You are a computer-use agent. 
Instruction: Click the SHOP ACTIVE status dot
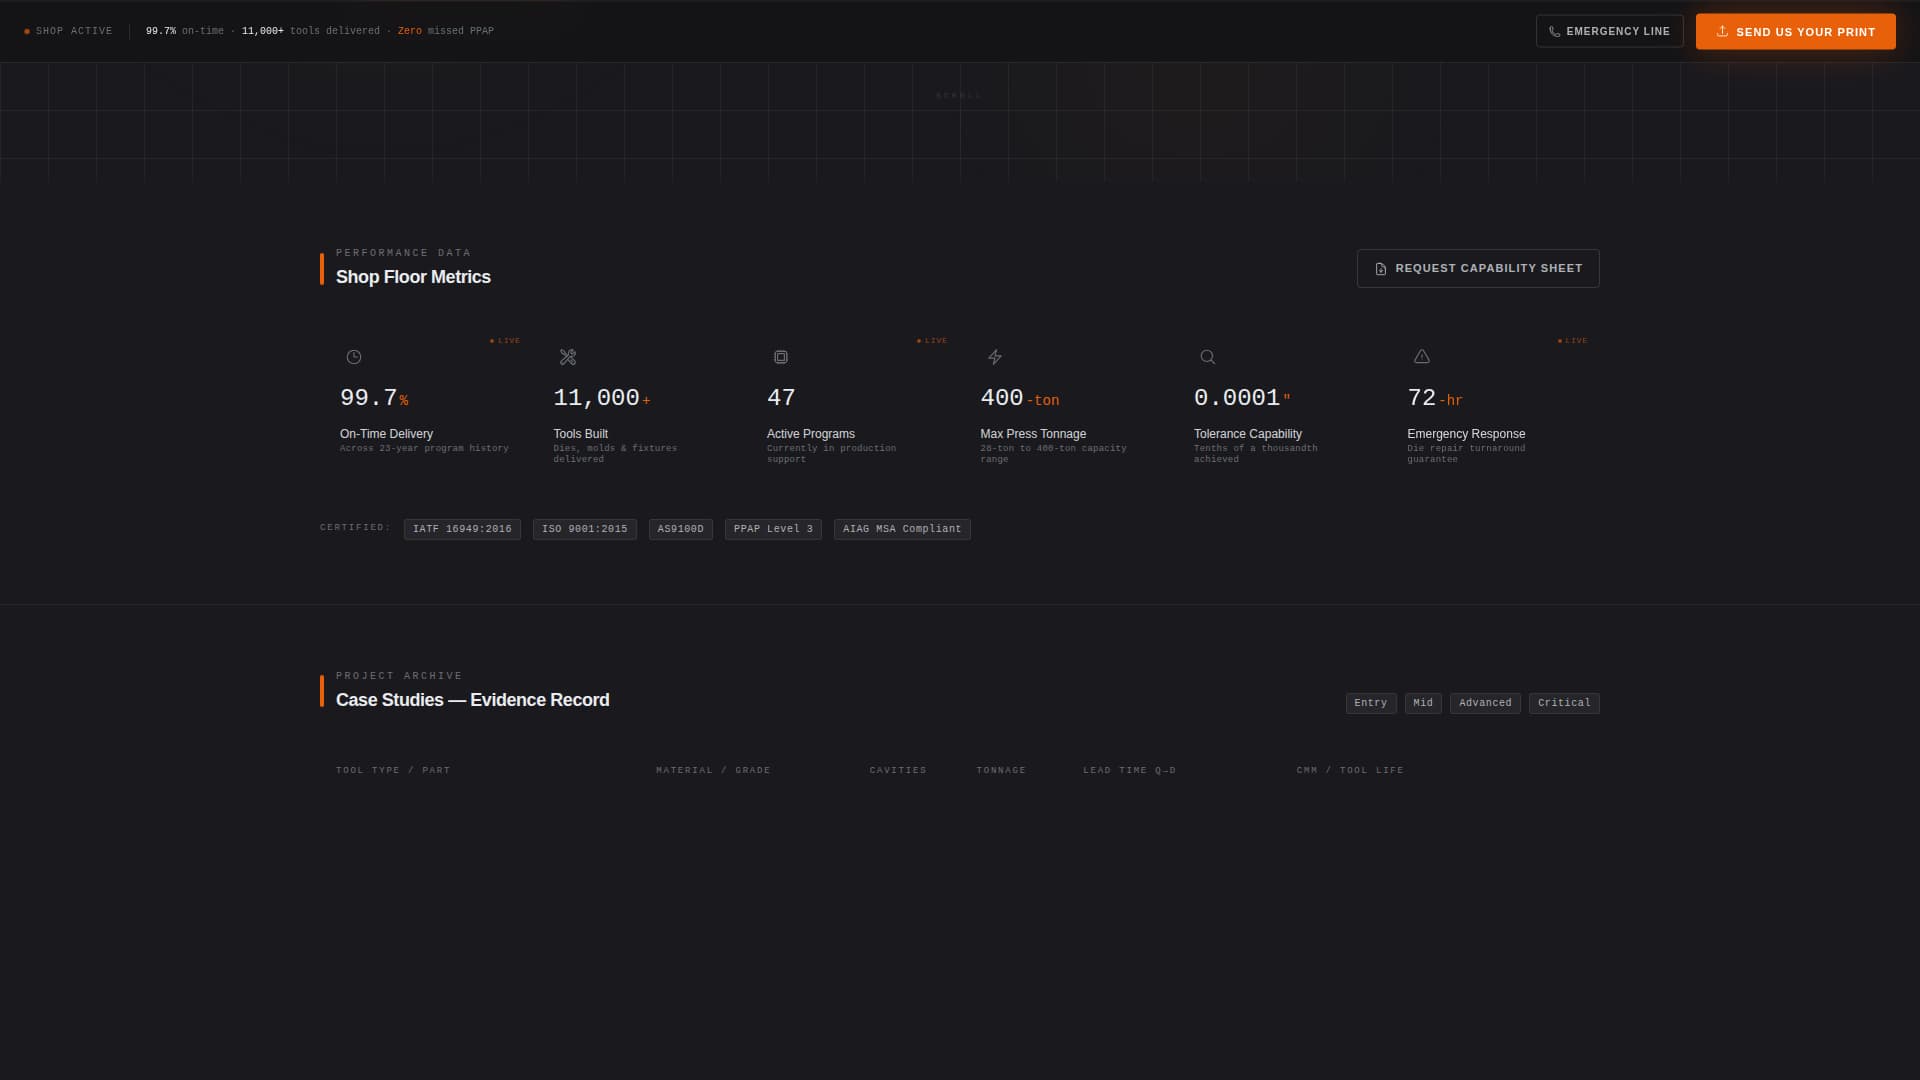pos(27,31)
